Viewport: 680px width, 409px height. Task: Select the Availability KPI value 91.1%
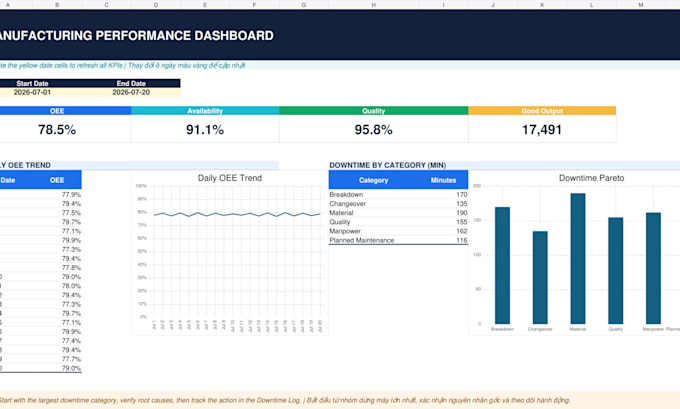205,130
